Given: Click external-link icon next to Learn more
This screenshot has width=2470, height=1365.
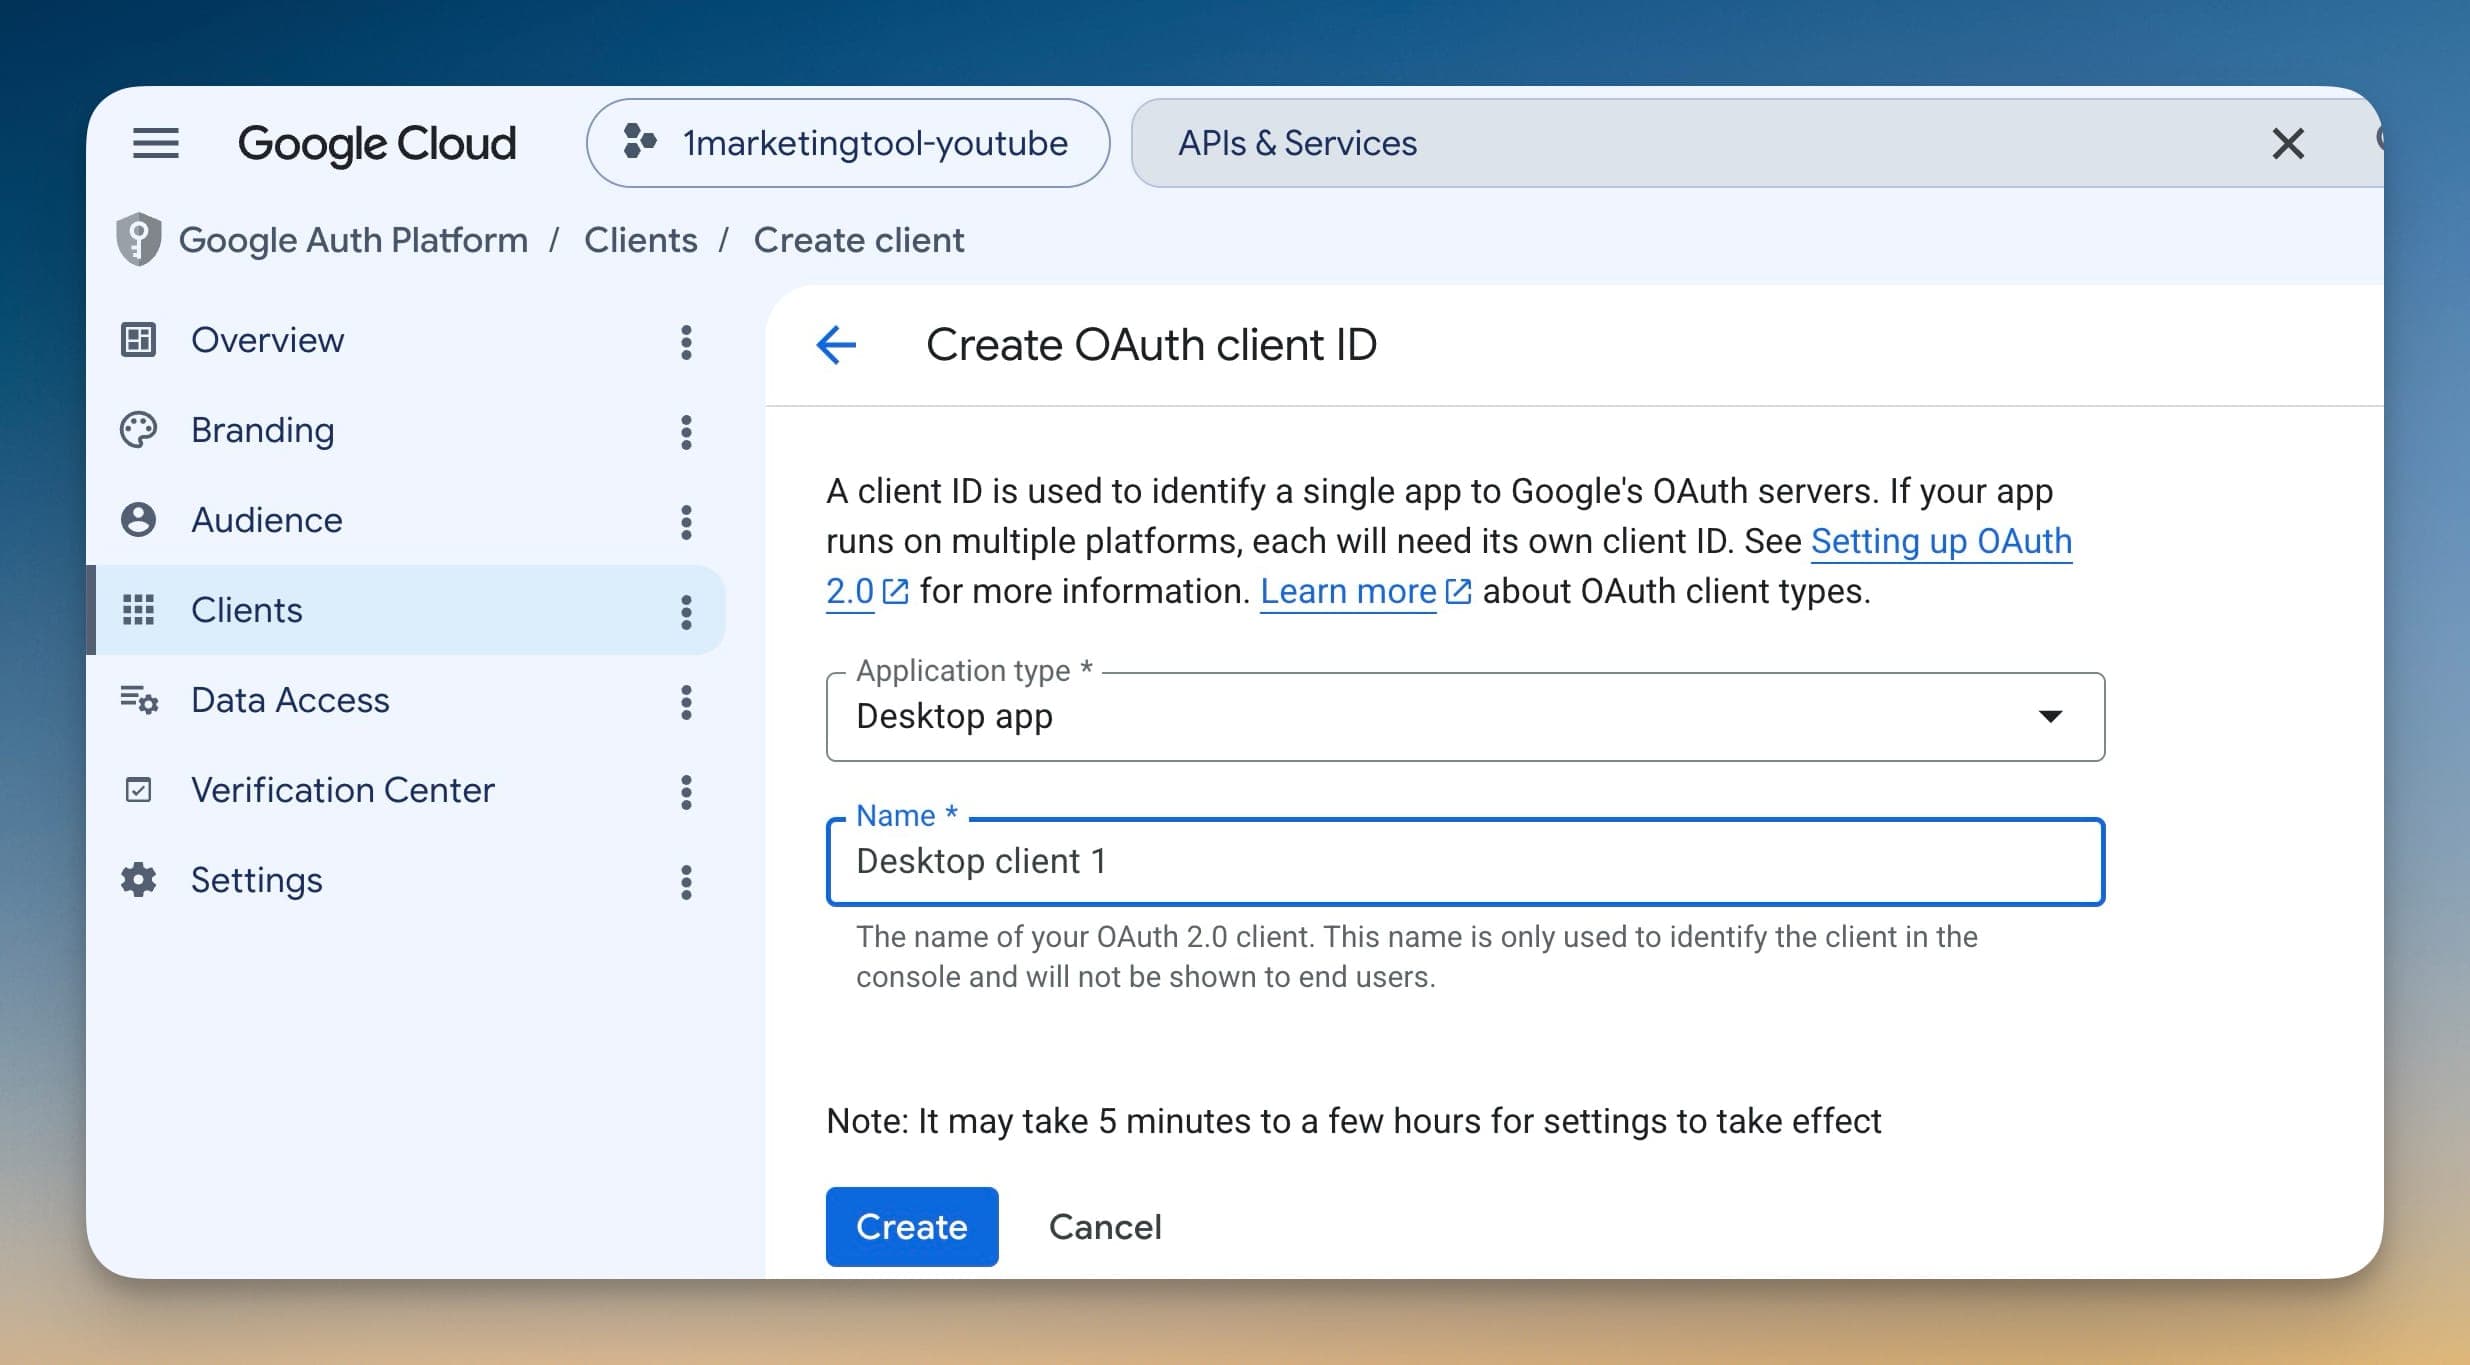Looking at the screenshot, I should 1459,591.
